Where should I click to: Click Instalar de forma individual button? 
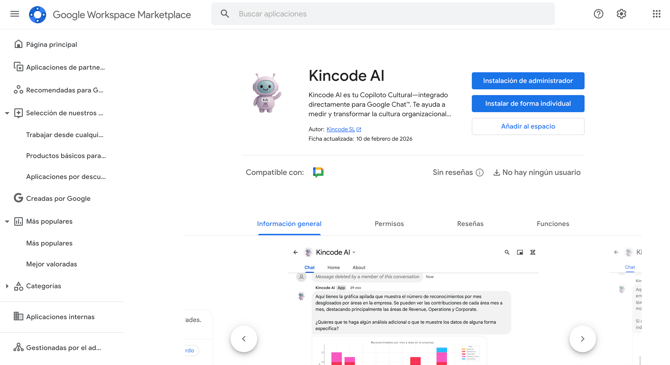pyautogui.click(x=528, y=103)
